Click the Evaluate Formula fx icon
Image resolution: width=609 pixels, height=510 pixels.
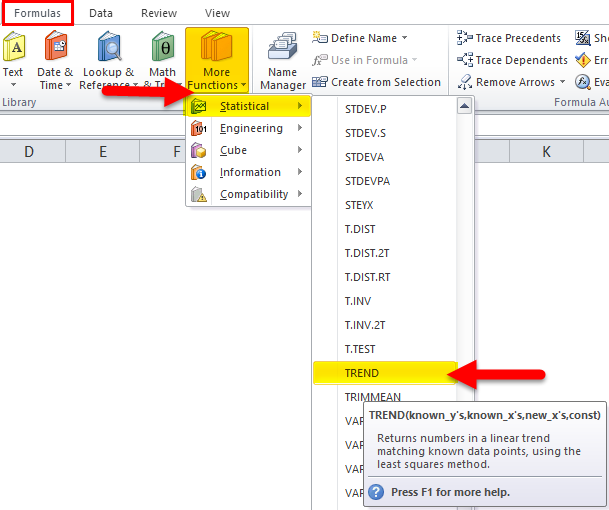(583, 82)
